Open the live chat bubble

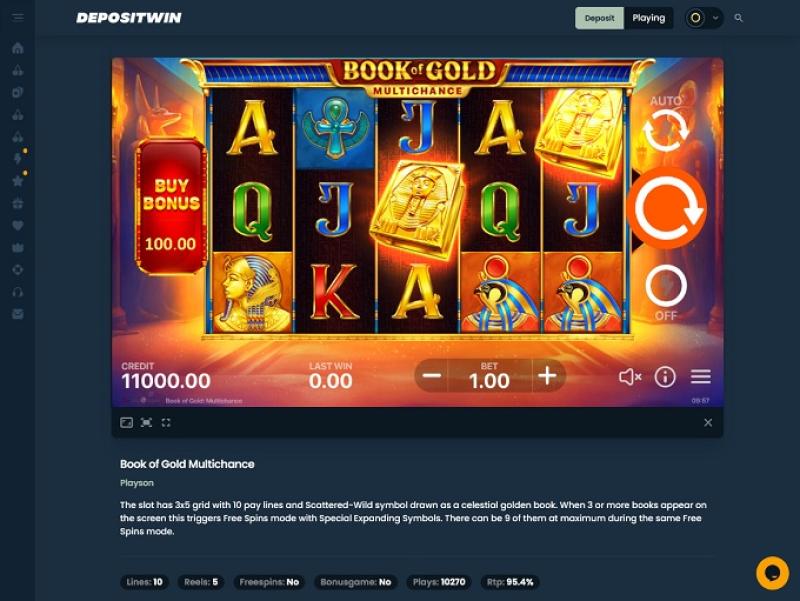(x=772, y=573)
